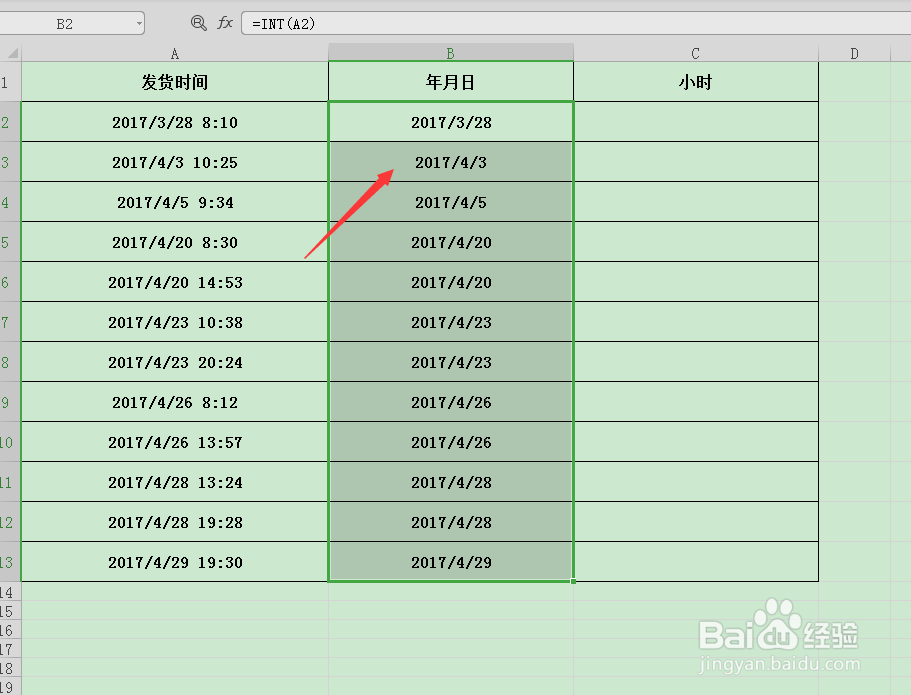Select cell B2 showing 2017/3/28
The height and width of the screenshot is (695, 911).
tap(450, 122)
